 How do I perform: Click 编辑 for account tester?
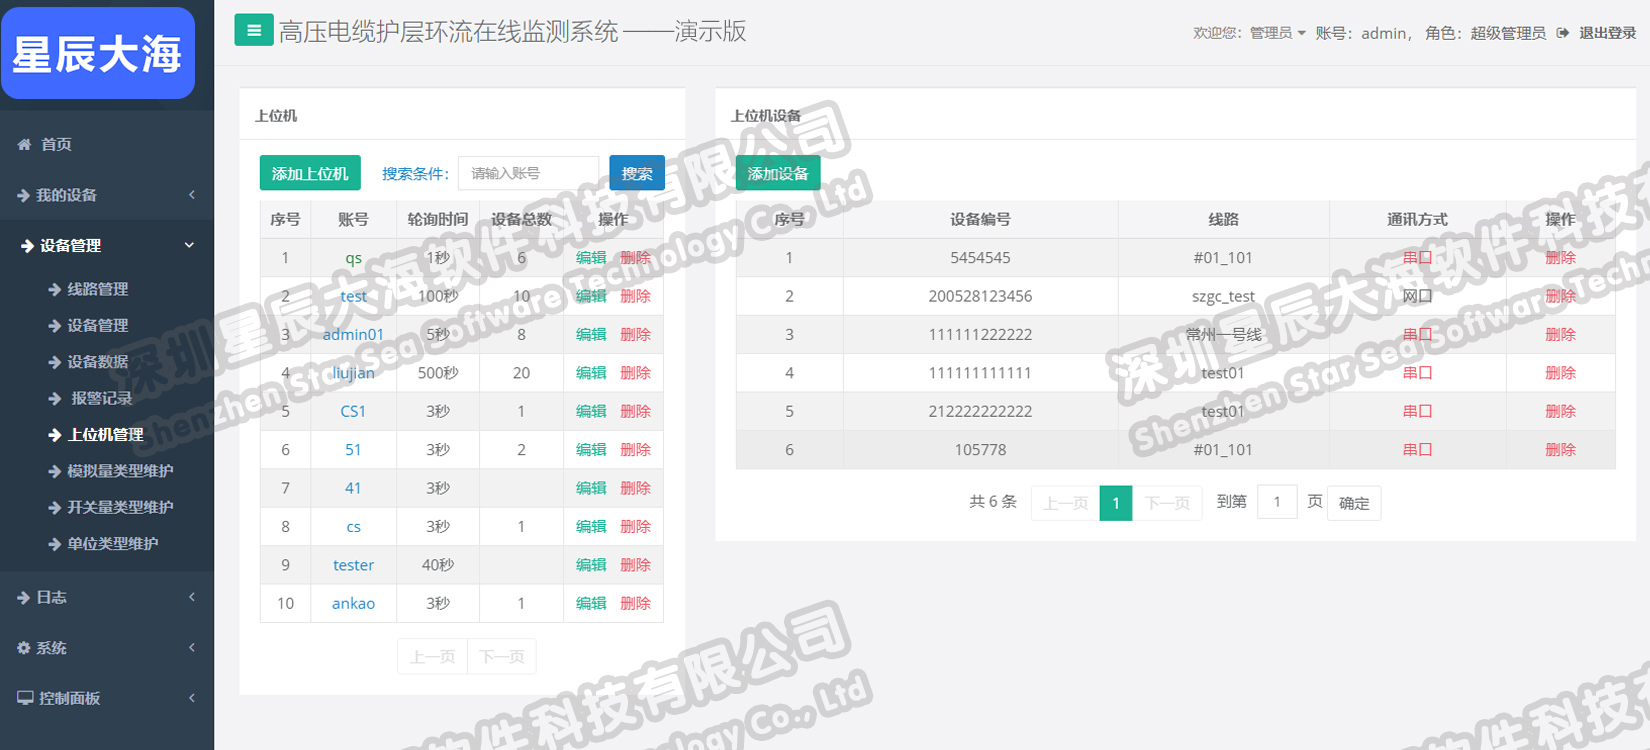(591, 565)
